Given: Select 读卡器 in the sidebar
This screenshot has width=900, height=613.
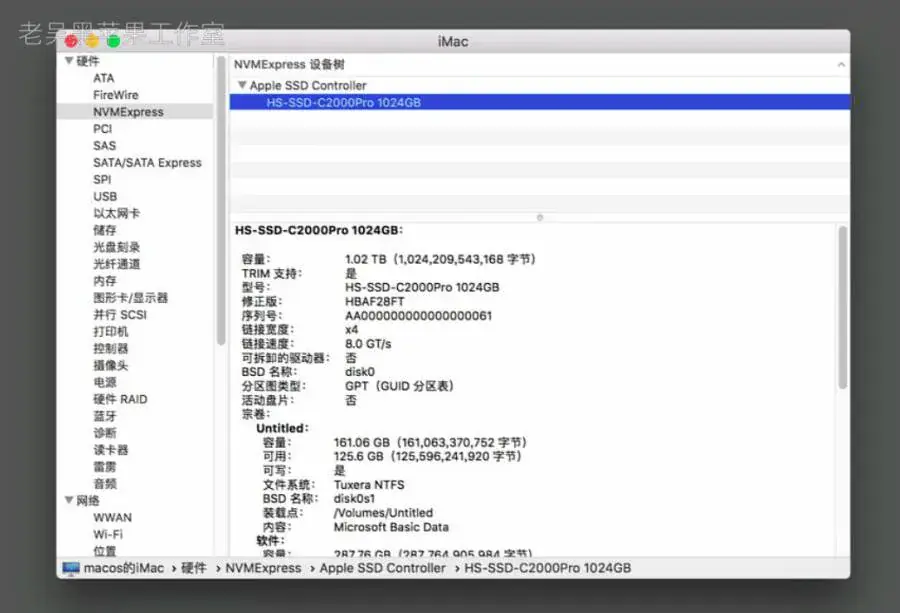Looking at the screenshot, I should (111, 450).
